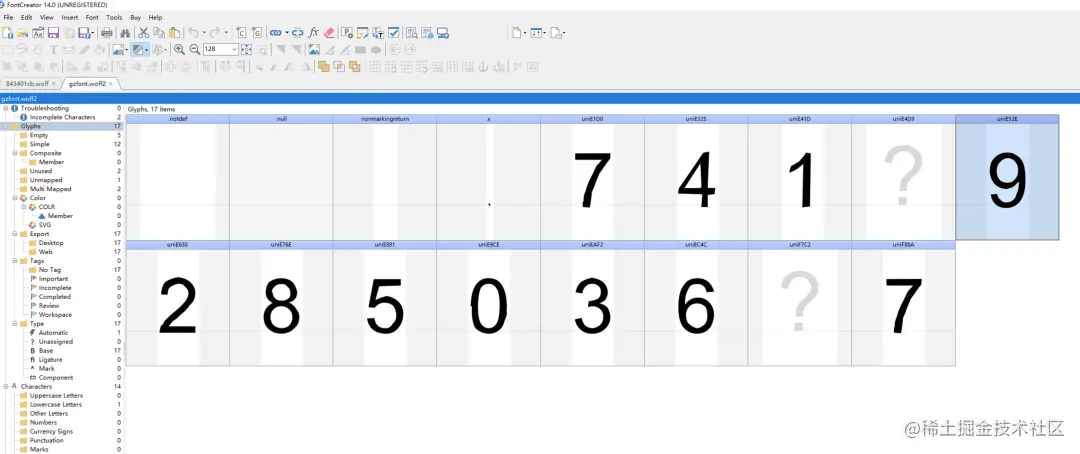Click the background image icon in toolbar

pyautogui.click(x=314, y=50)
